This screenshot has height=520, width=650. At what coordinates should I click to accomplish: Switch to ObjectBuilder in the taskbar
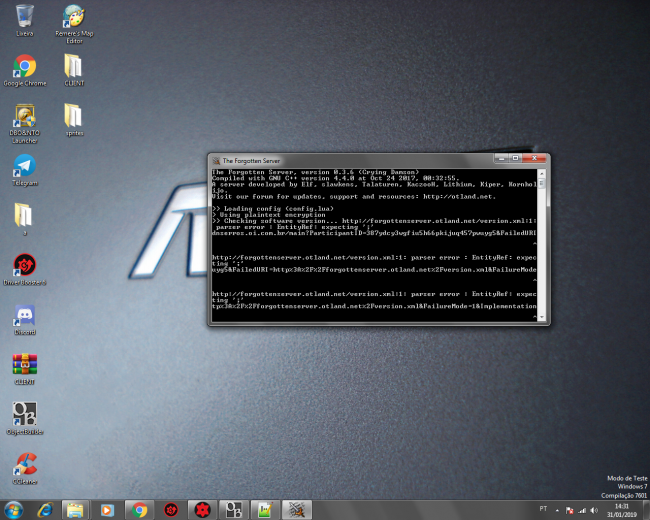(x=233, y=510)
